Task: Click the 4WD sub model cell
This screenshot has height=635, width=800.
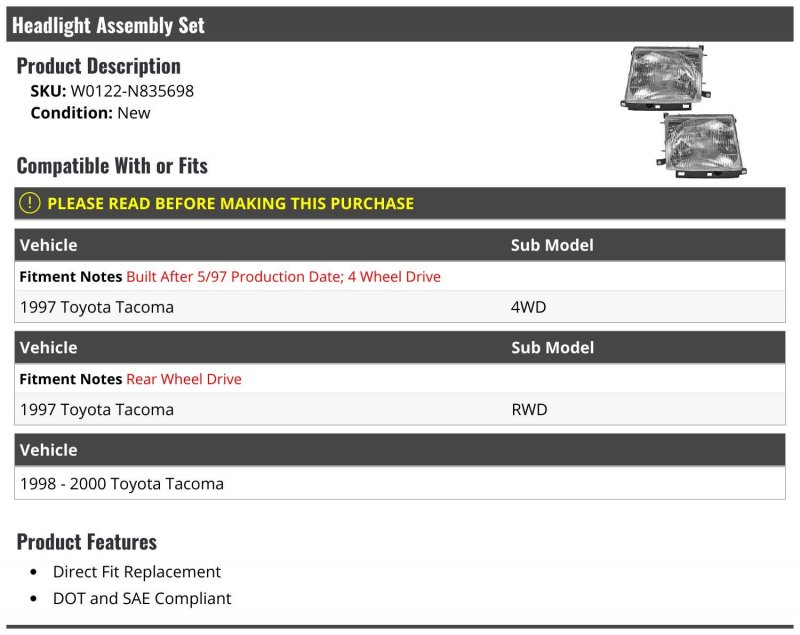Action: pyautogui.click(x=528, y=307)
